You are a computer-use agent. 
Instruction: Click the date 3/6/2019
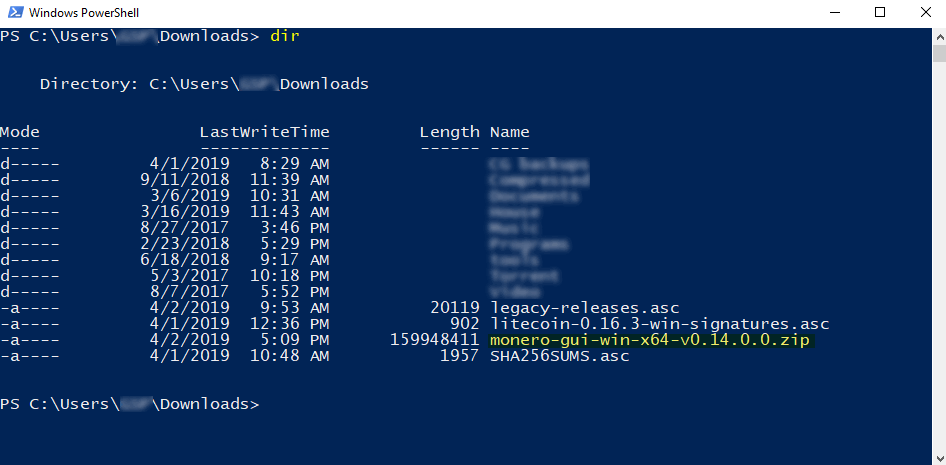190,196
